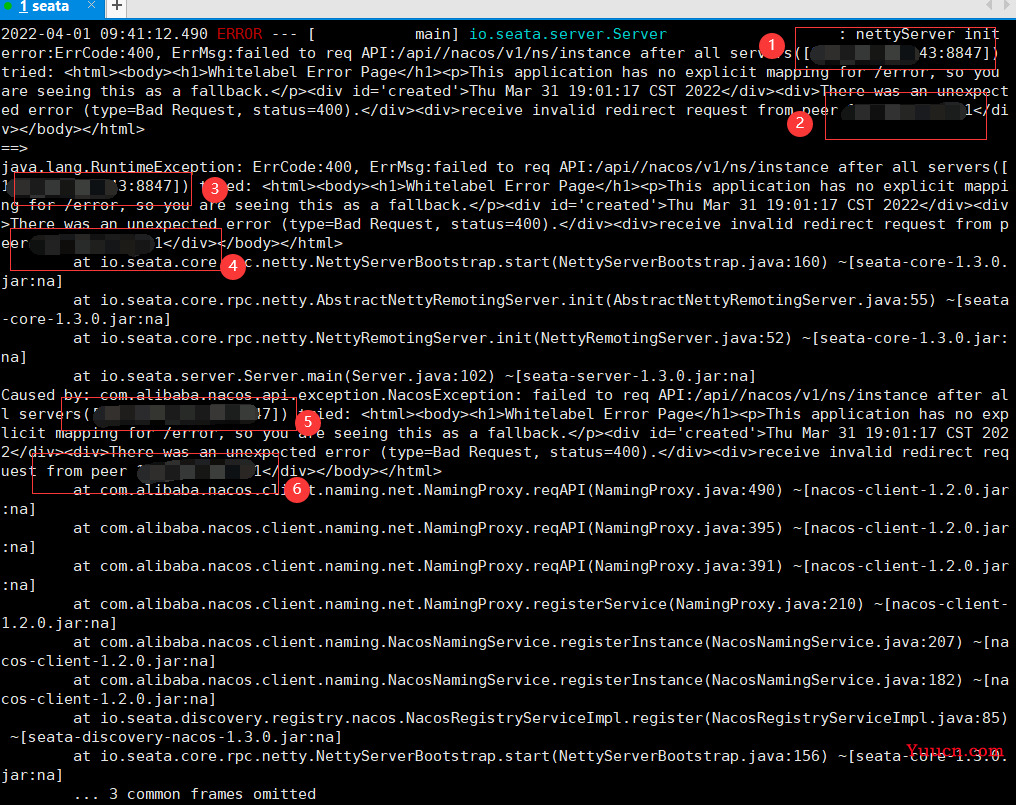The image size is (1016, 805).
Task: Close the seata session tab
Action: [x=91, y=7]
